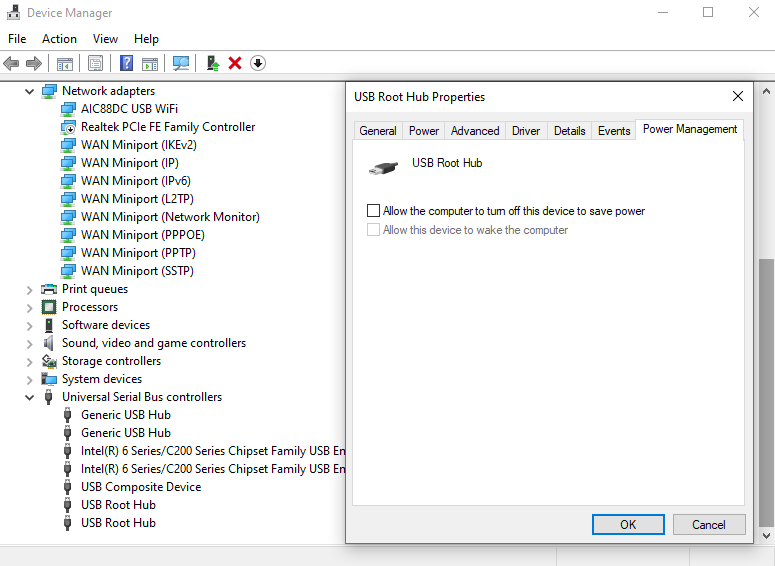Click the USB Composite Device plug icon
775x566 pixels.
click(x=68, y=487)
